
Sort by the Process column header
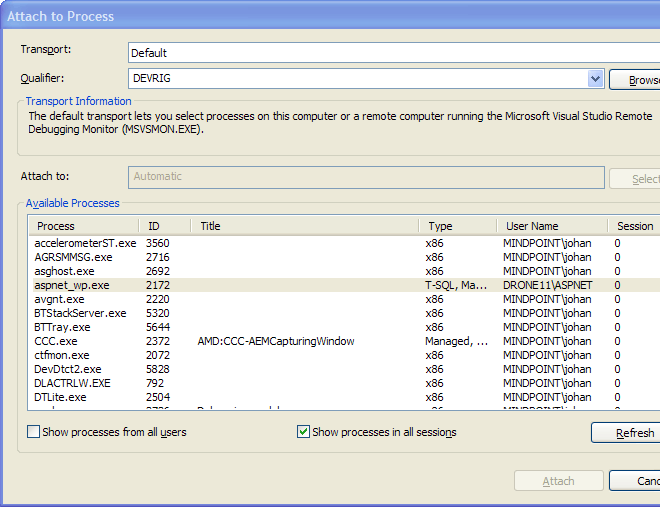(84, 226)
